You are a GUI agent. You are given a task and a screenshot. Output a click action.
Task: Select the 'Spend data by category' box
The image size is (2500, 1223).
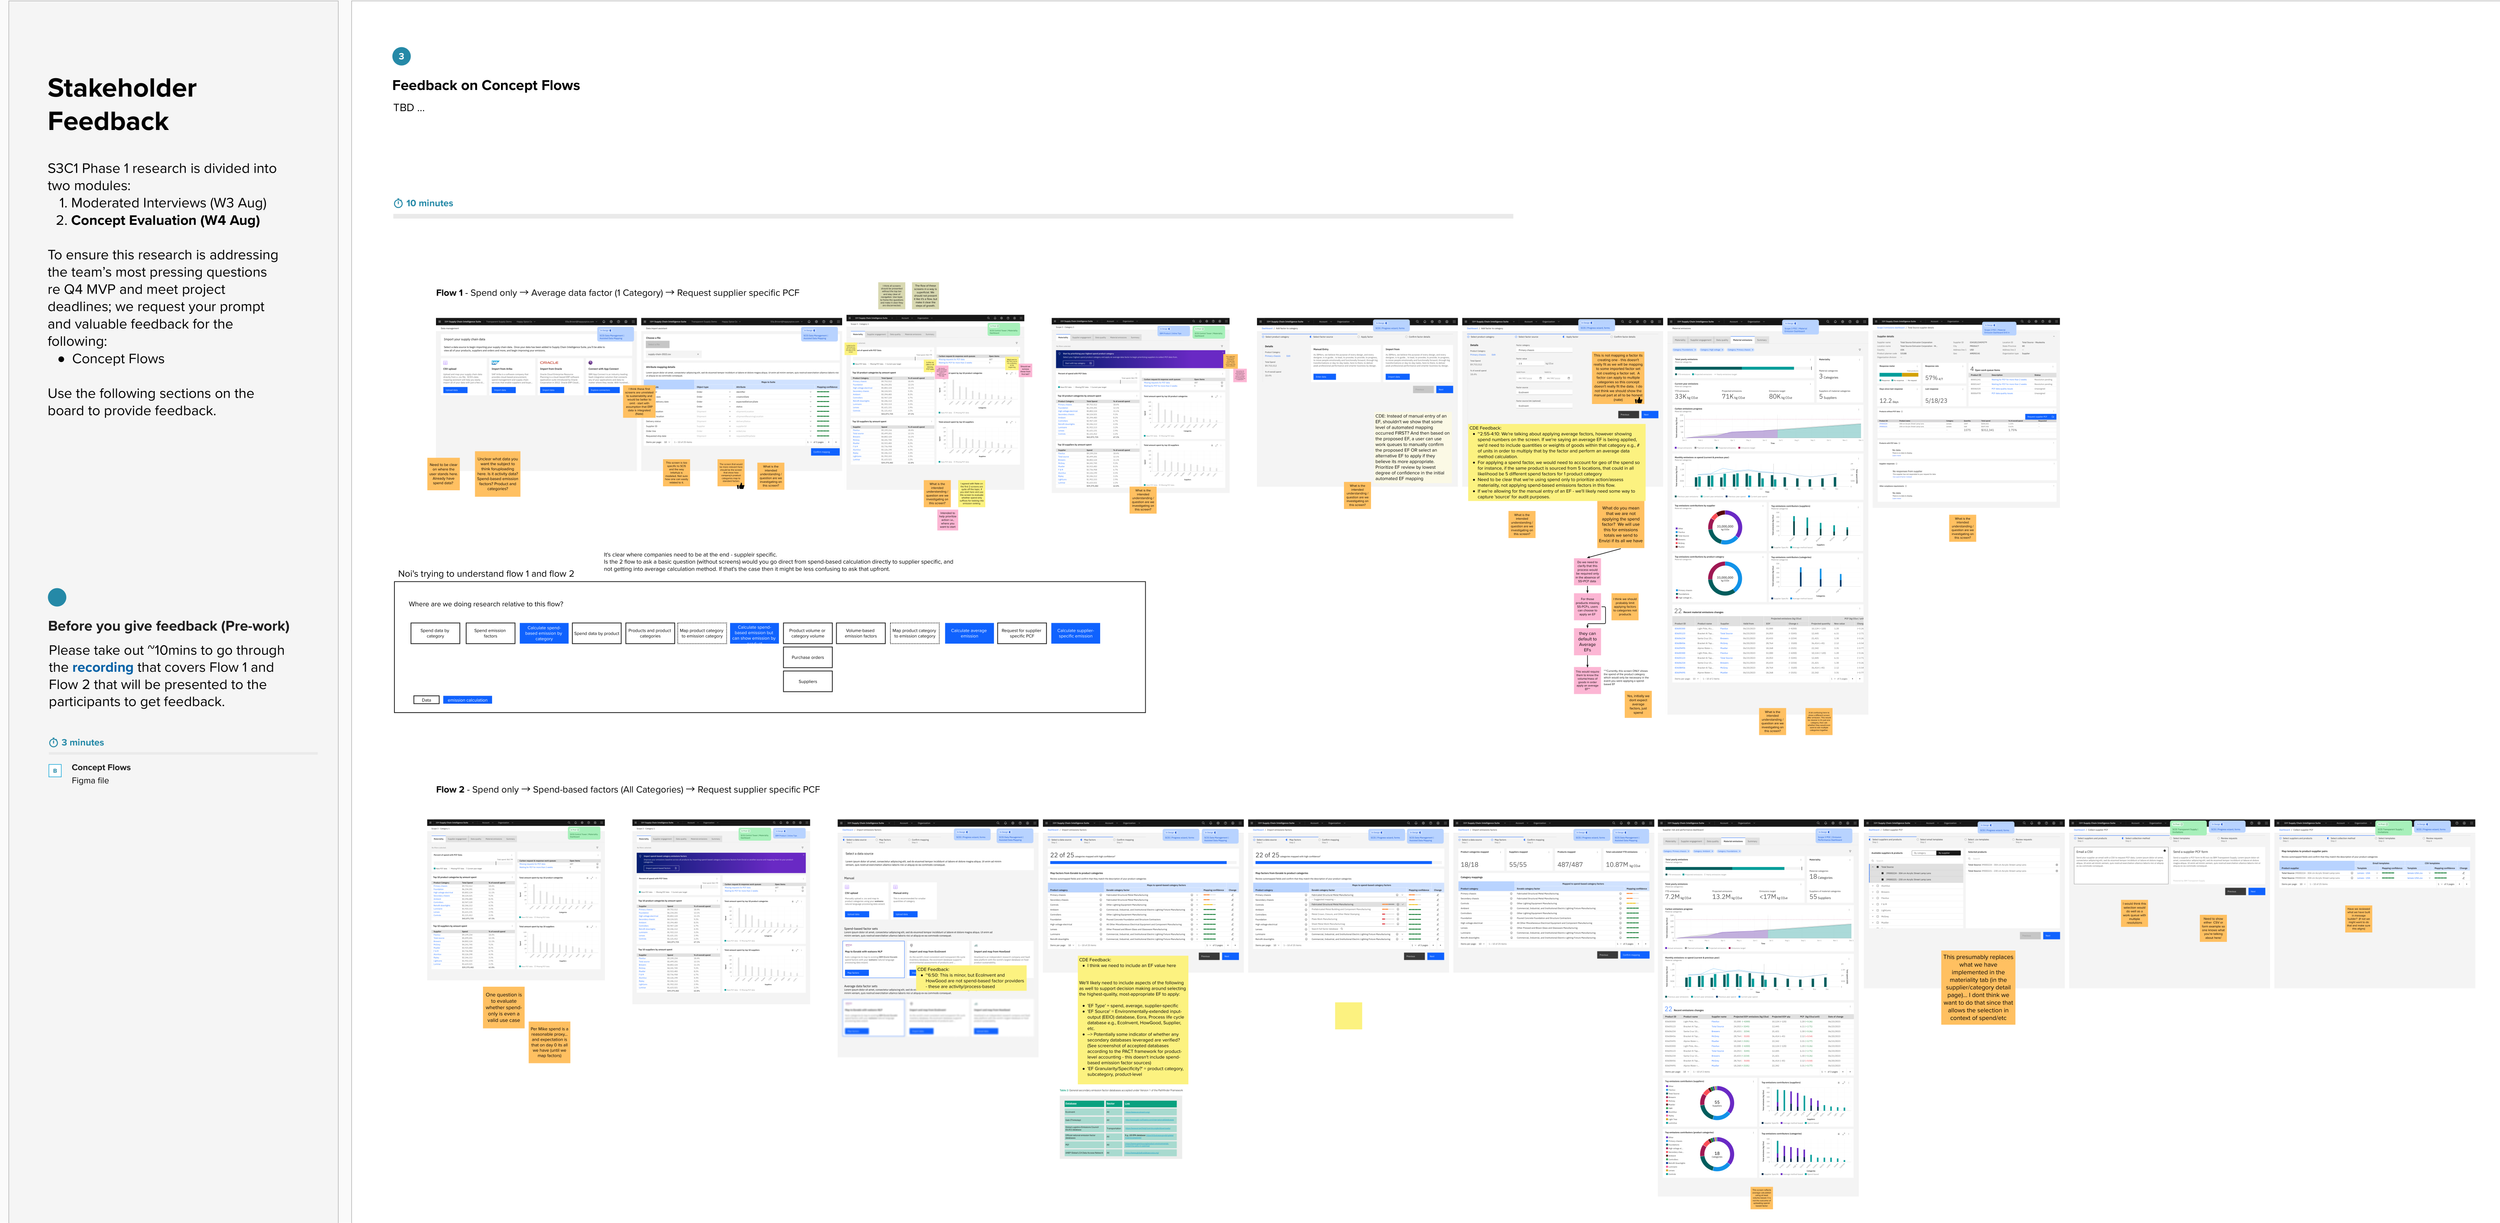pos(435,632)
